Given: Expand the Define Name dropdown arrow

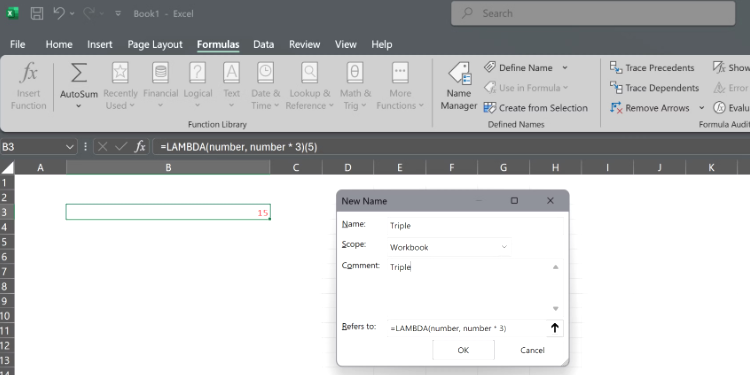Looking at the screenshot, I should tap(565, 68).
